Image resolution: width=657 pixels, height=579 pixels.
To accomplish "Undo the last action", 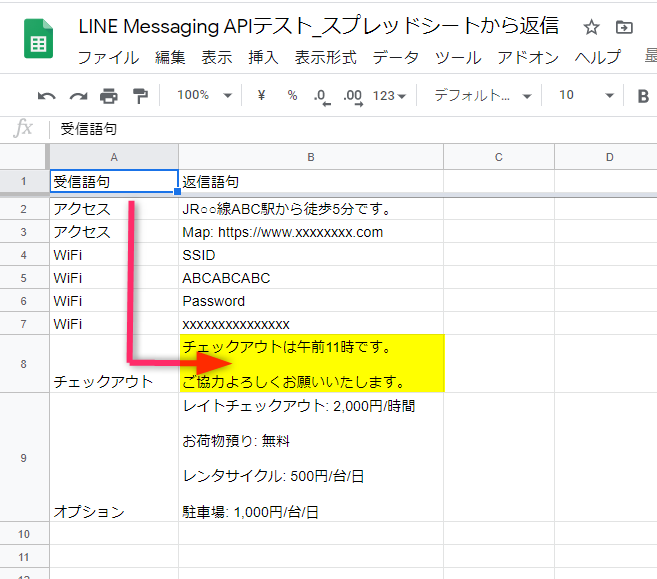I will pos(47,96).
